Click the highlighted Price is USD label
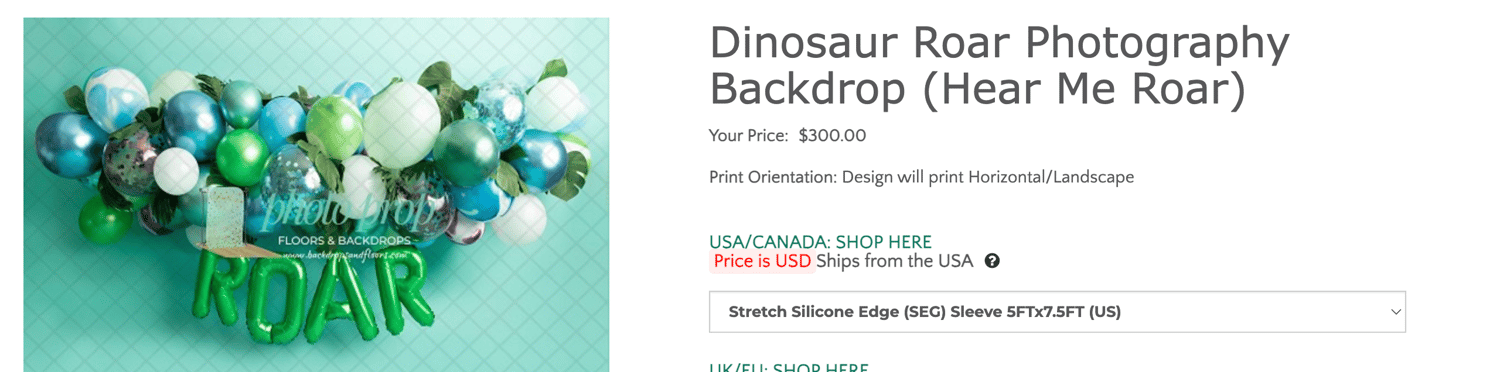This screenshot has width=1500, height=372. click(x=762, y=261)
